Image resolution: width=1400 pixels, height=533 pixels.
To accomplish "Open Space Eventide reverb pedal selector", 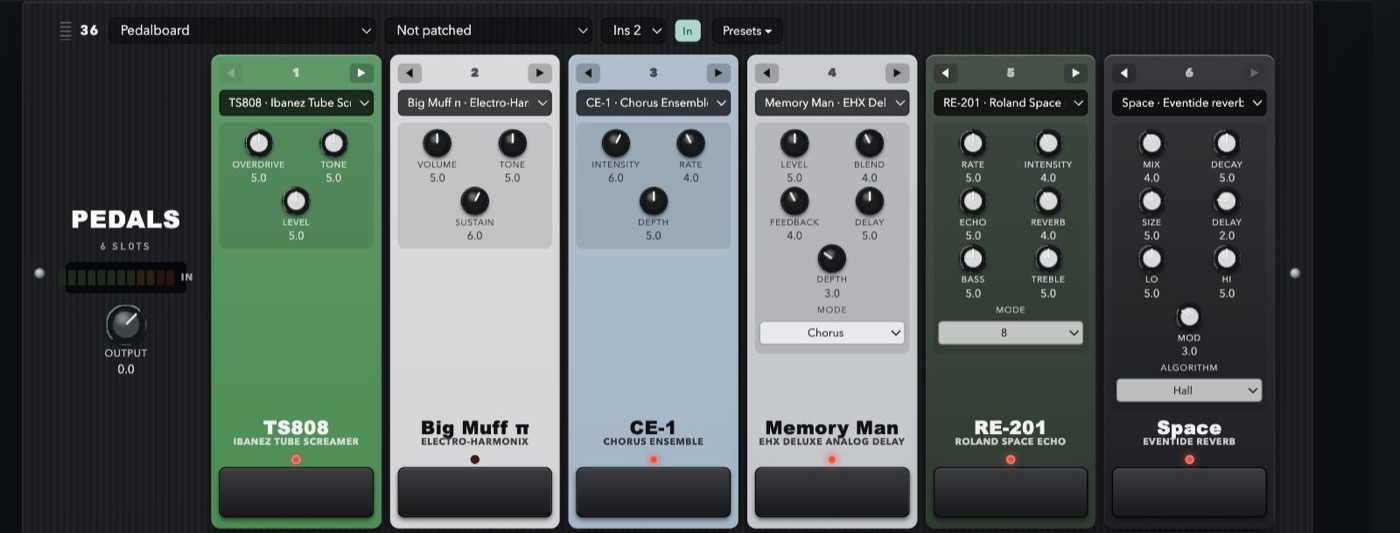I will point(1189,103).
